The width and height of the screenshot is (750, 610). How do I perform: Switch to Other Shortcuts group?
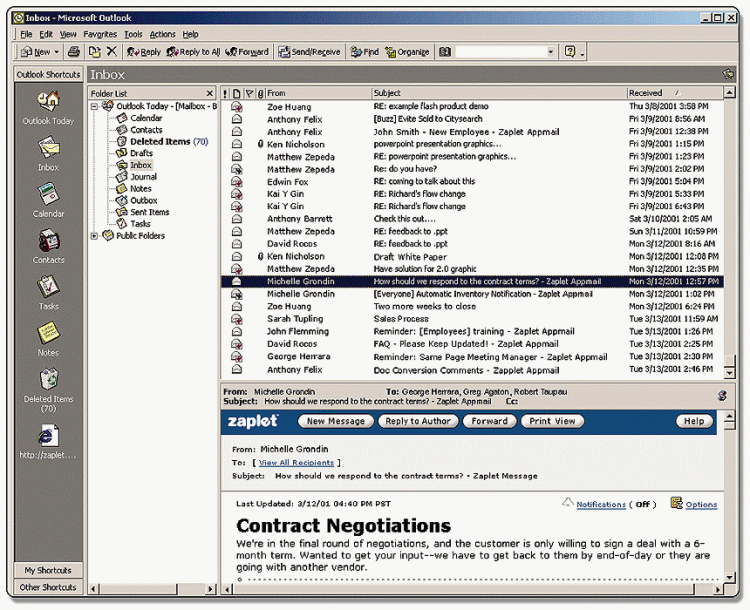48,587
